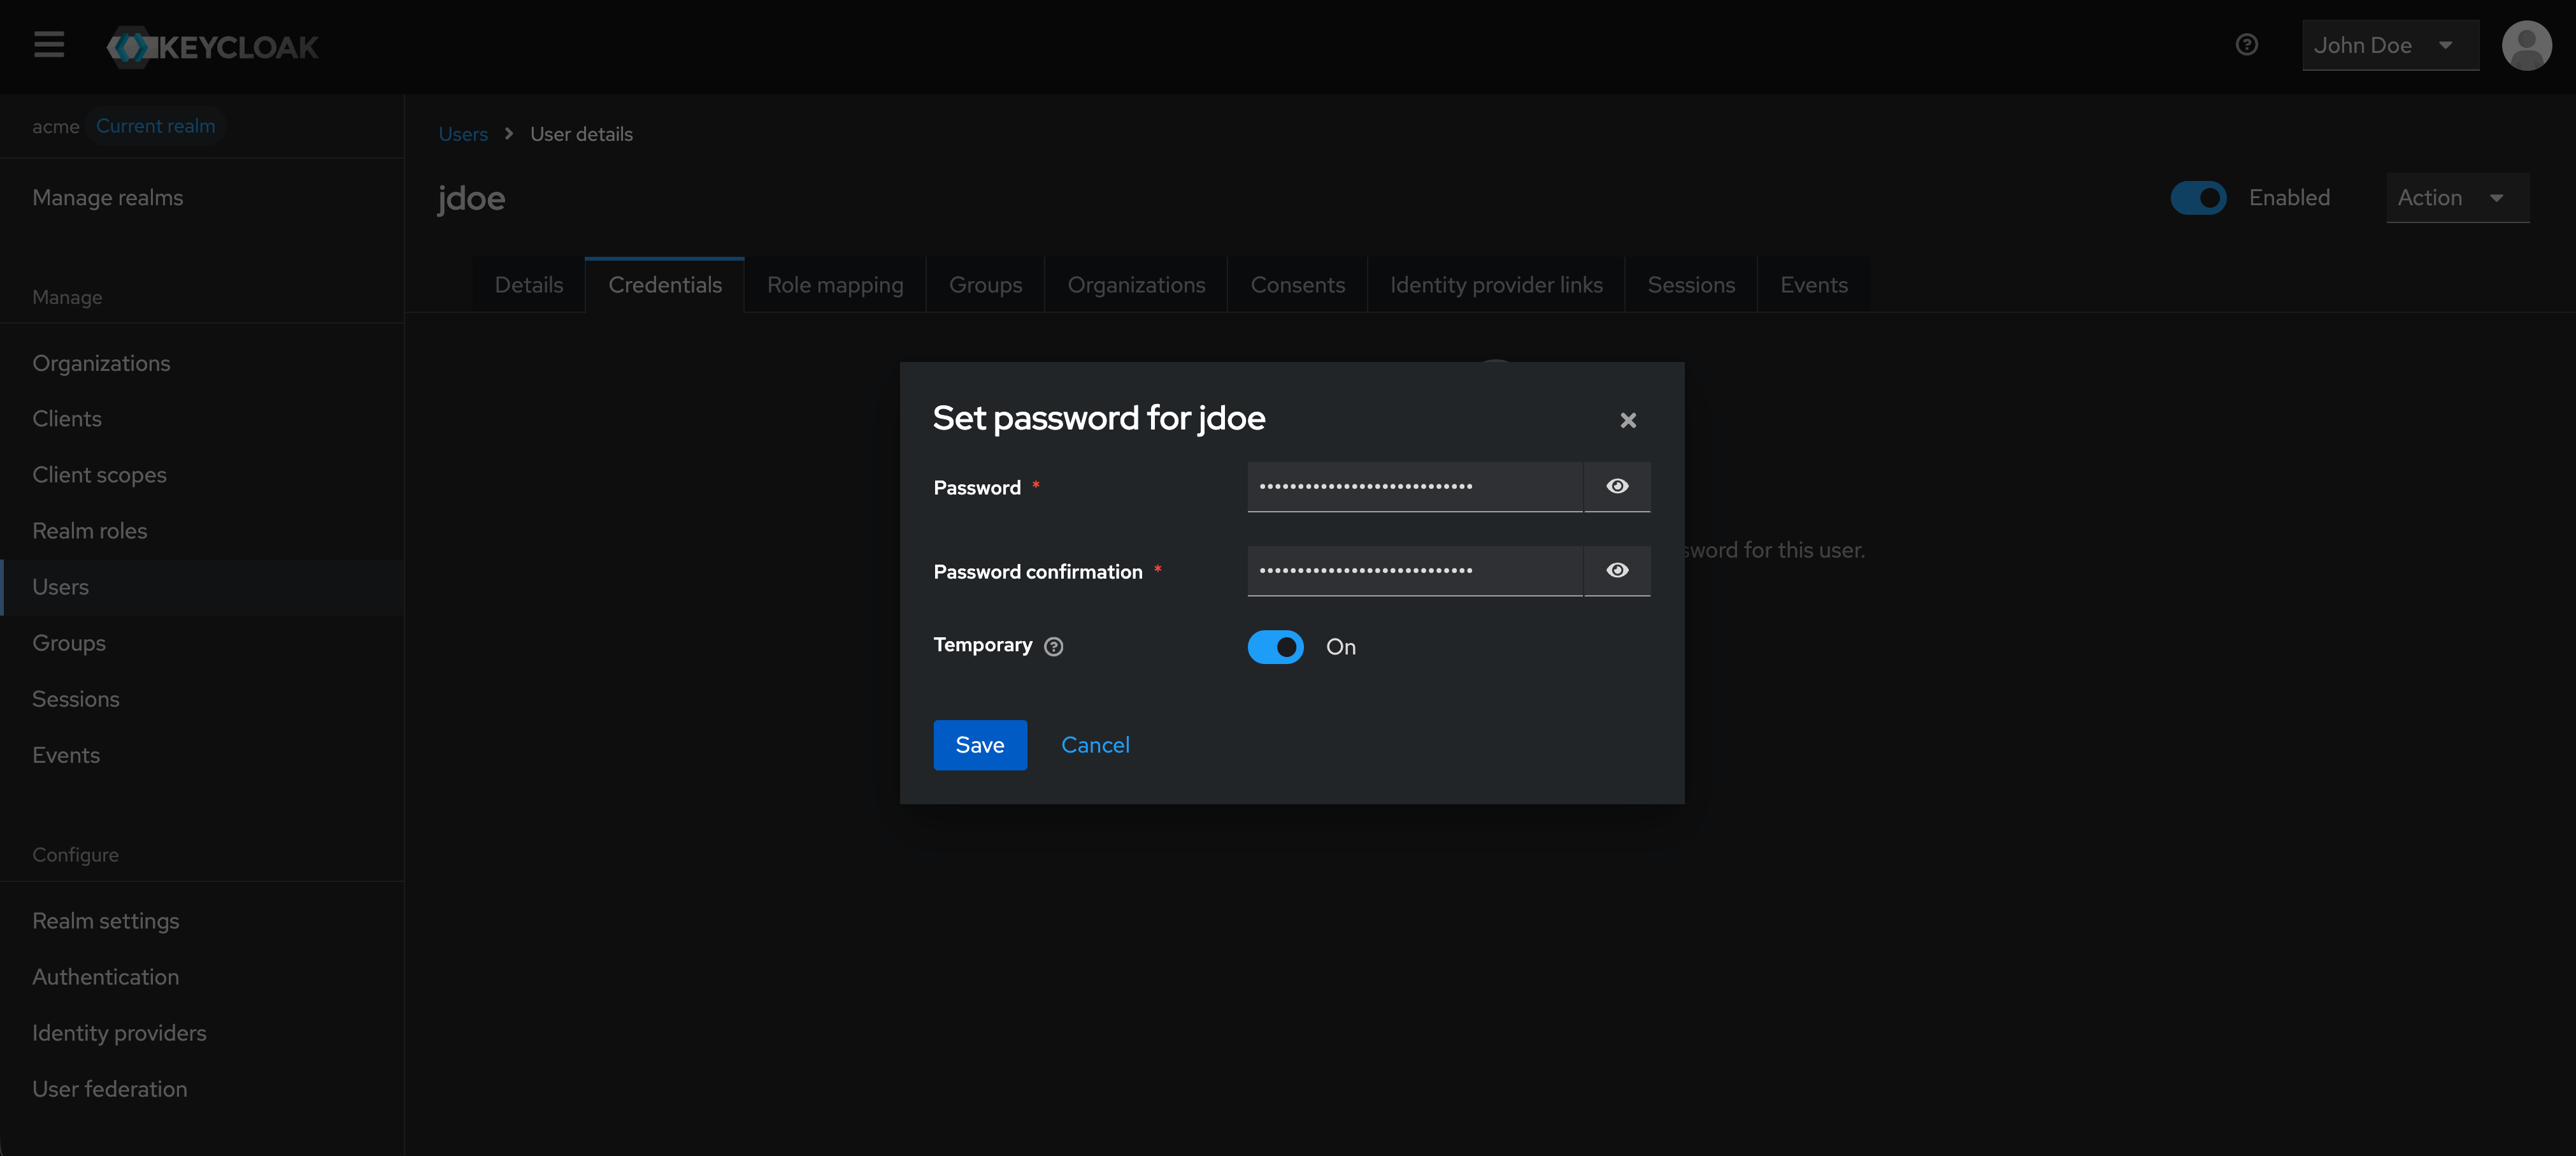The image size is (2576, 1156).
Task: Close the Set password dialog
Action: pos(1628,420)
